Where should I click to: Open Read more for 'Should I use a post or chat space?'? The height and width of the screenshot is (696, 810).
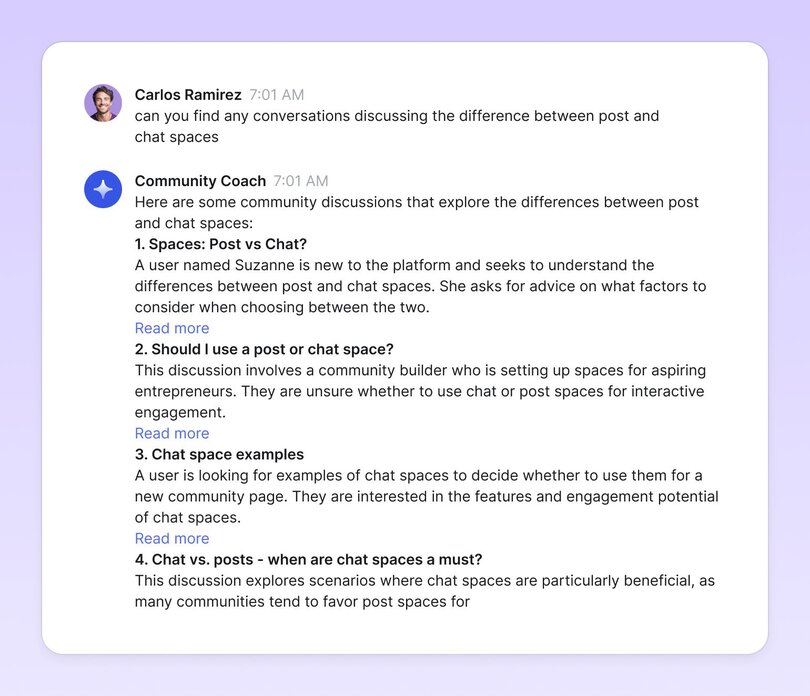(x=171, y=433)
